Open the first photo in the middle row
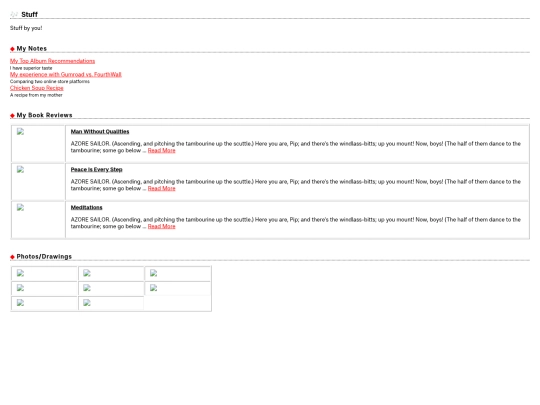This screenshot has width=540, height=405. [x=20, y=288]
